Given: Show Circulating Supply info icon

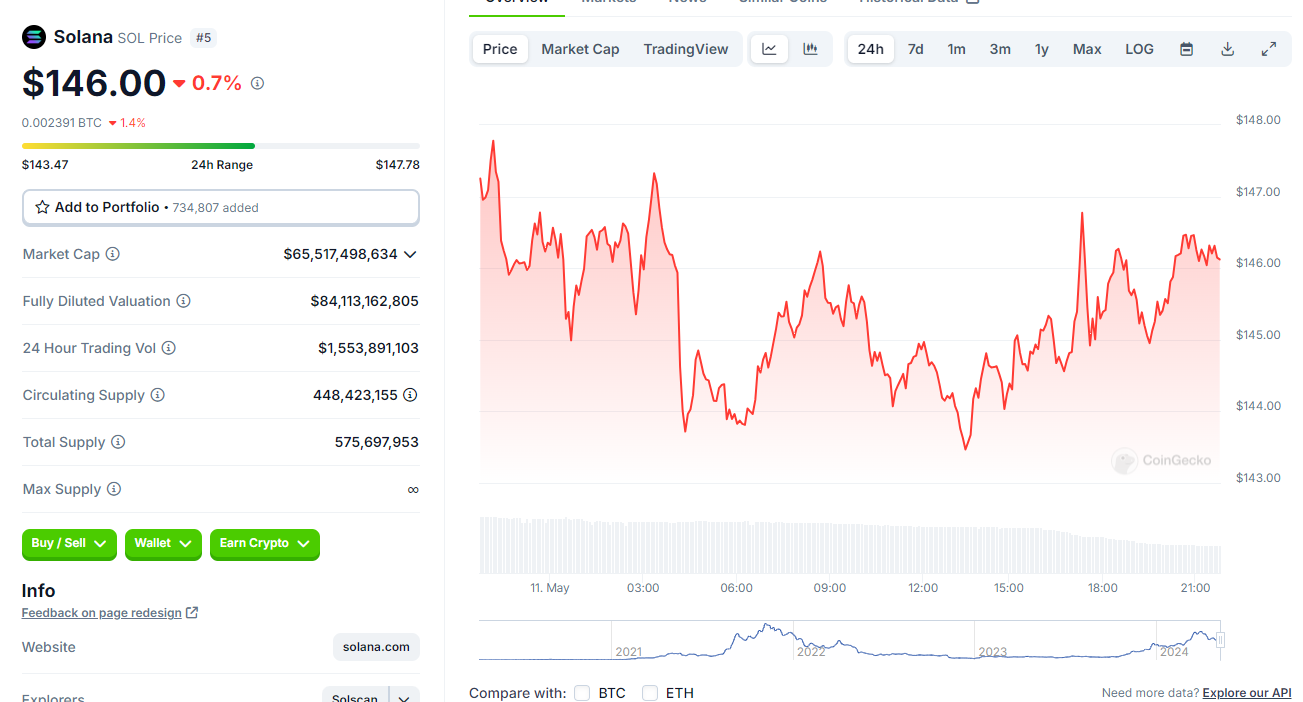Looking at the screenshot, I should click(x=157, y=395).
